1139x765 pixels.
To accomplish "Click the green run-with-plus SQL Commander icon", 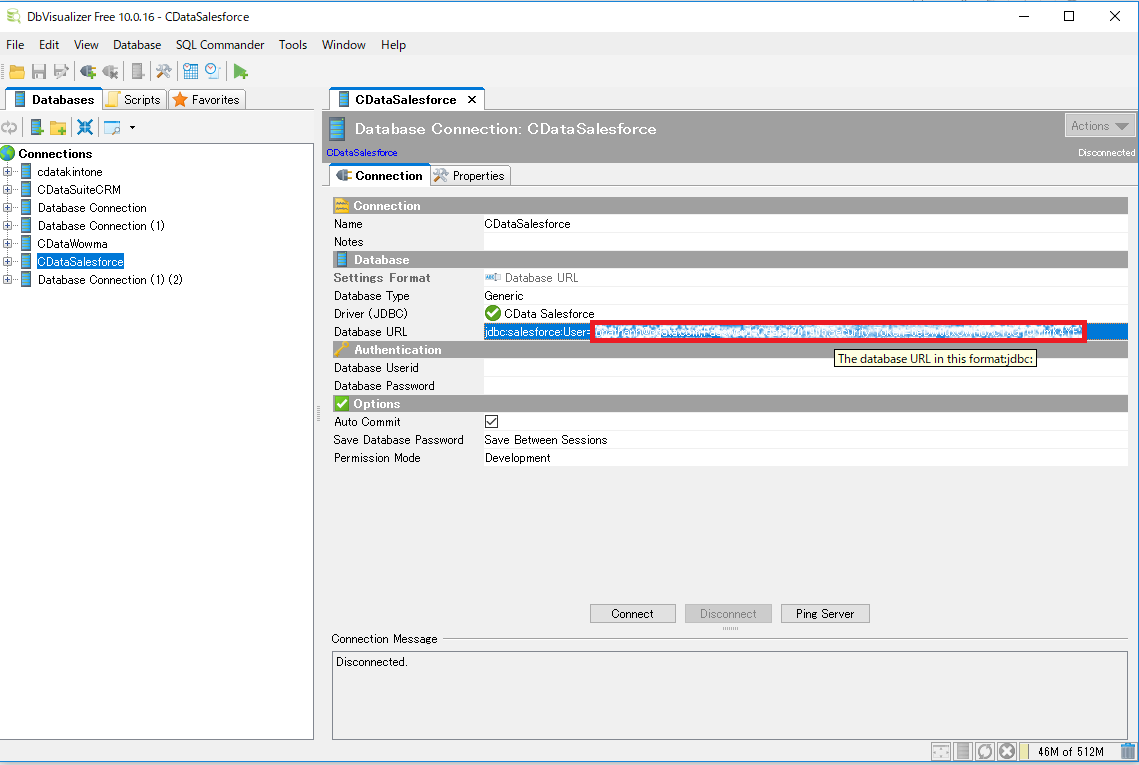I will pos(240,71).
